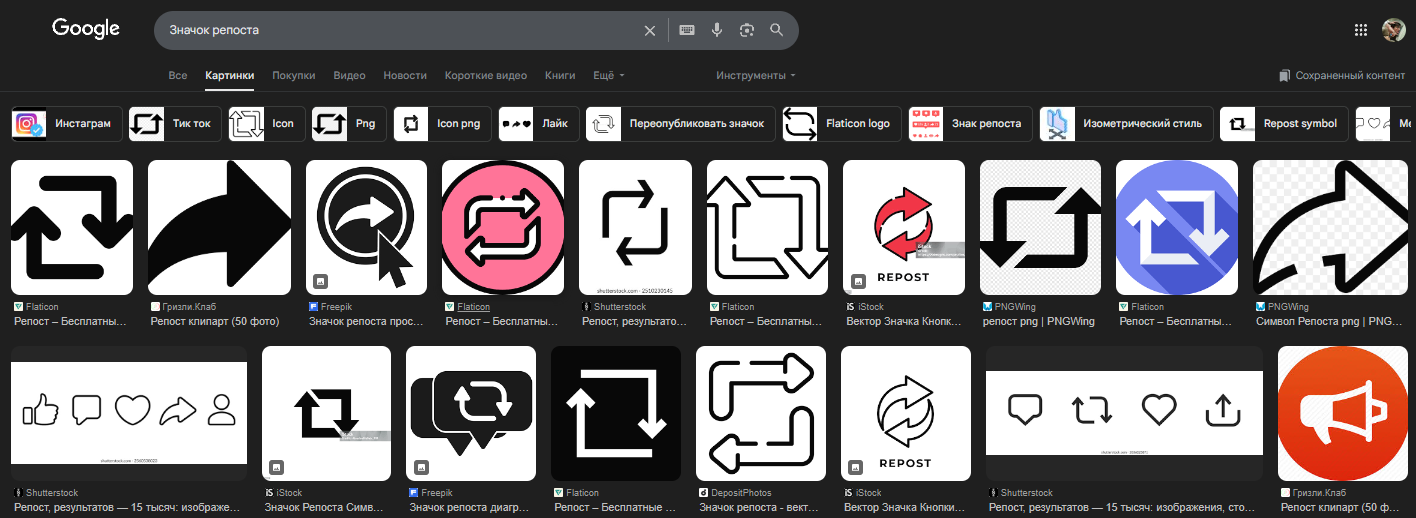Switch to the Видео tab
The image size is (1416, 518).
click(349, 76)
